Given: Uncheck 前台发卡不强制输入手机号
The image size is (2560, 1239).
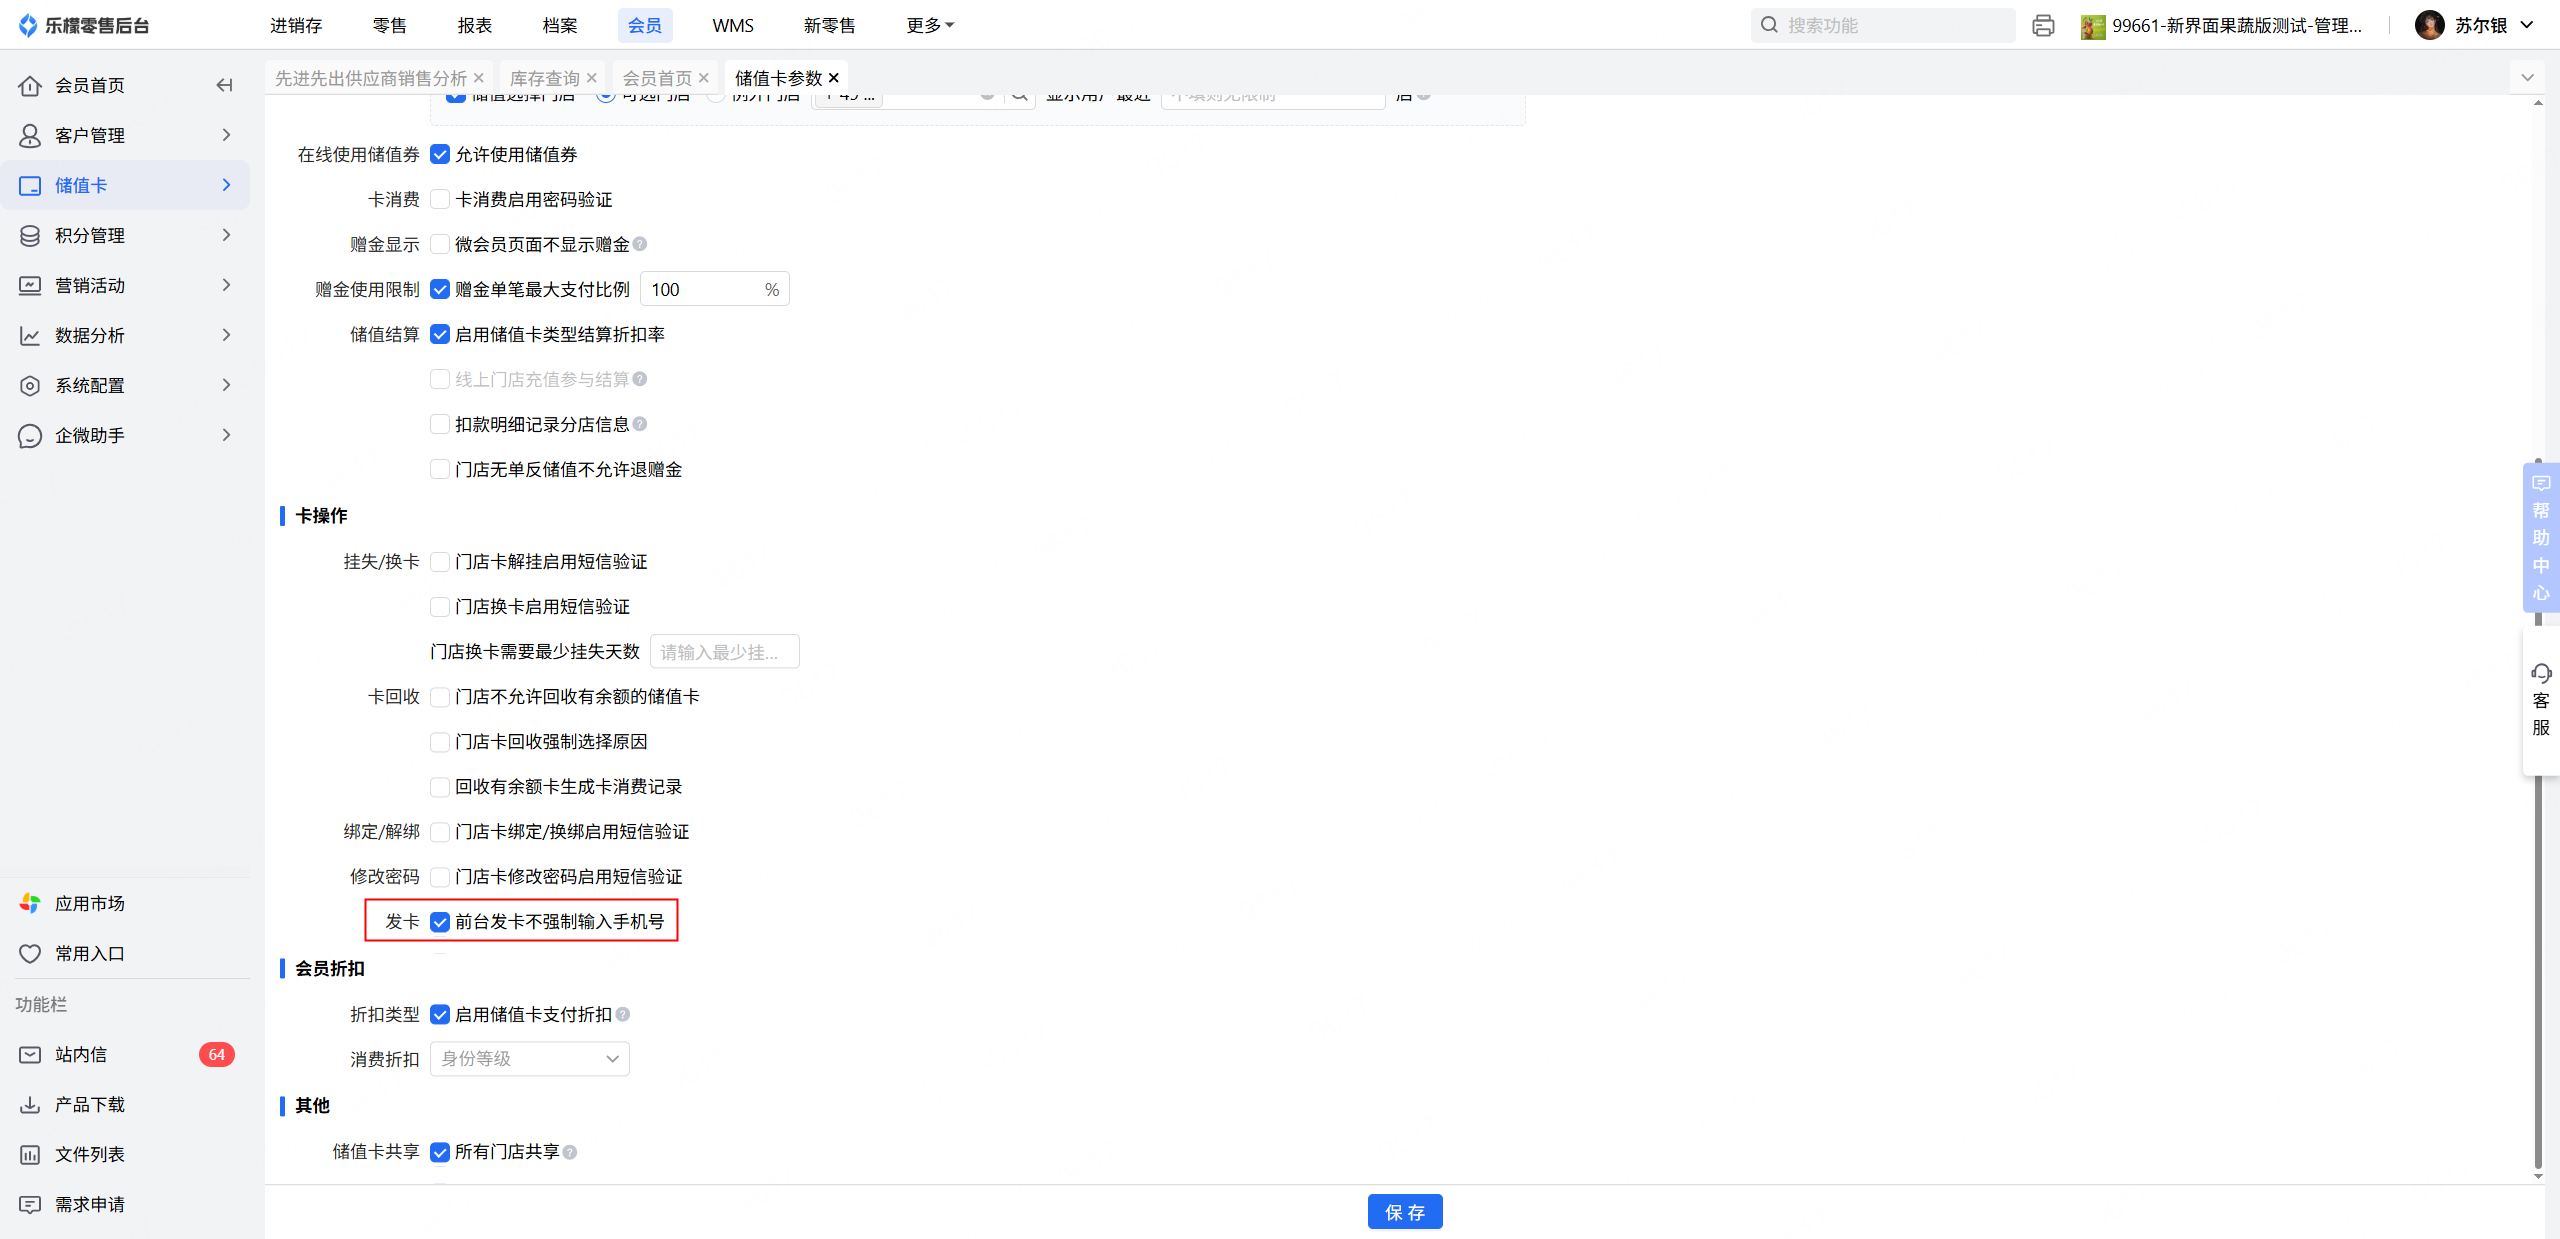Looking at the screenshot, I should click(440, 921).
